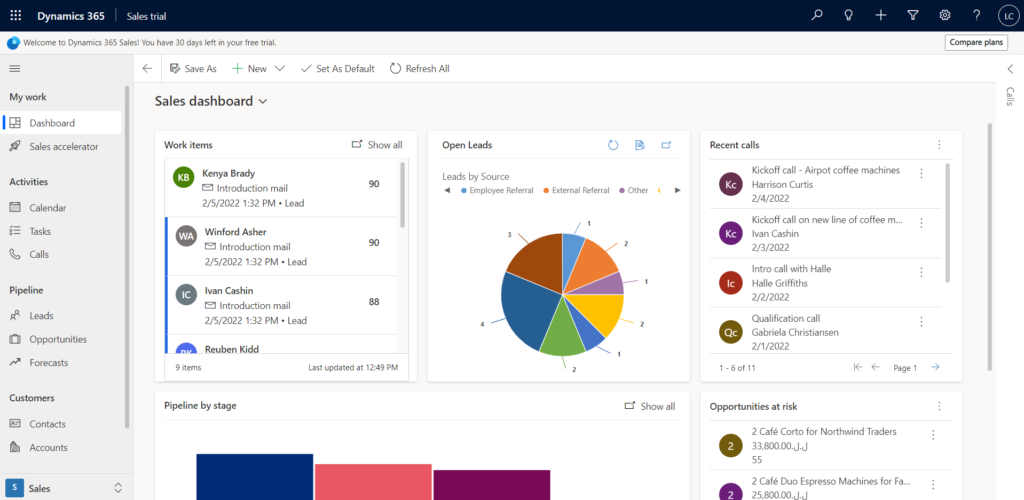Open Accounts in the sidebar
The height and width of the screenshot is (500, 1024).
pyautogui.click(x=61, y=448)
